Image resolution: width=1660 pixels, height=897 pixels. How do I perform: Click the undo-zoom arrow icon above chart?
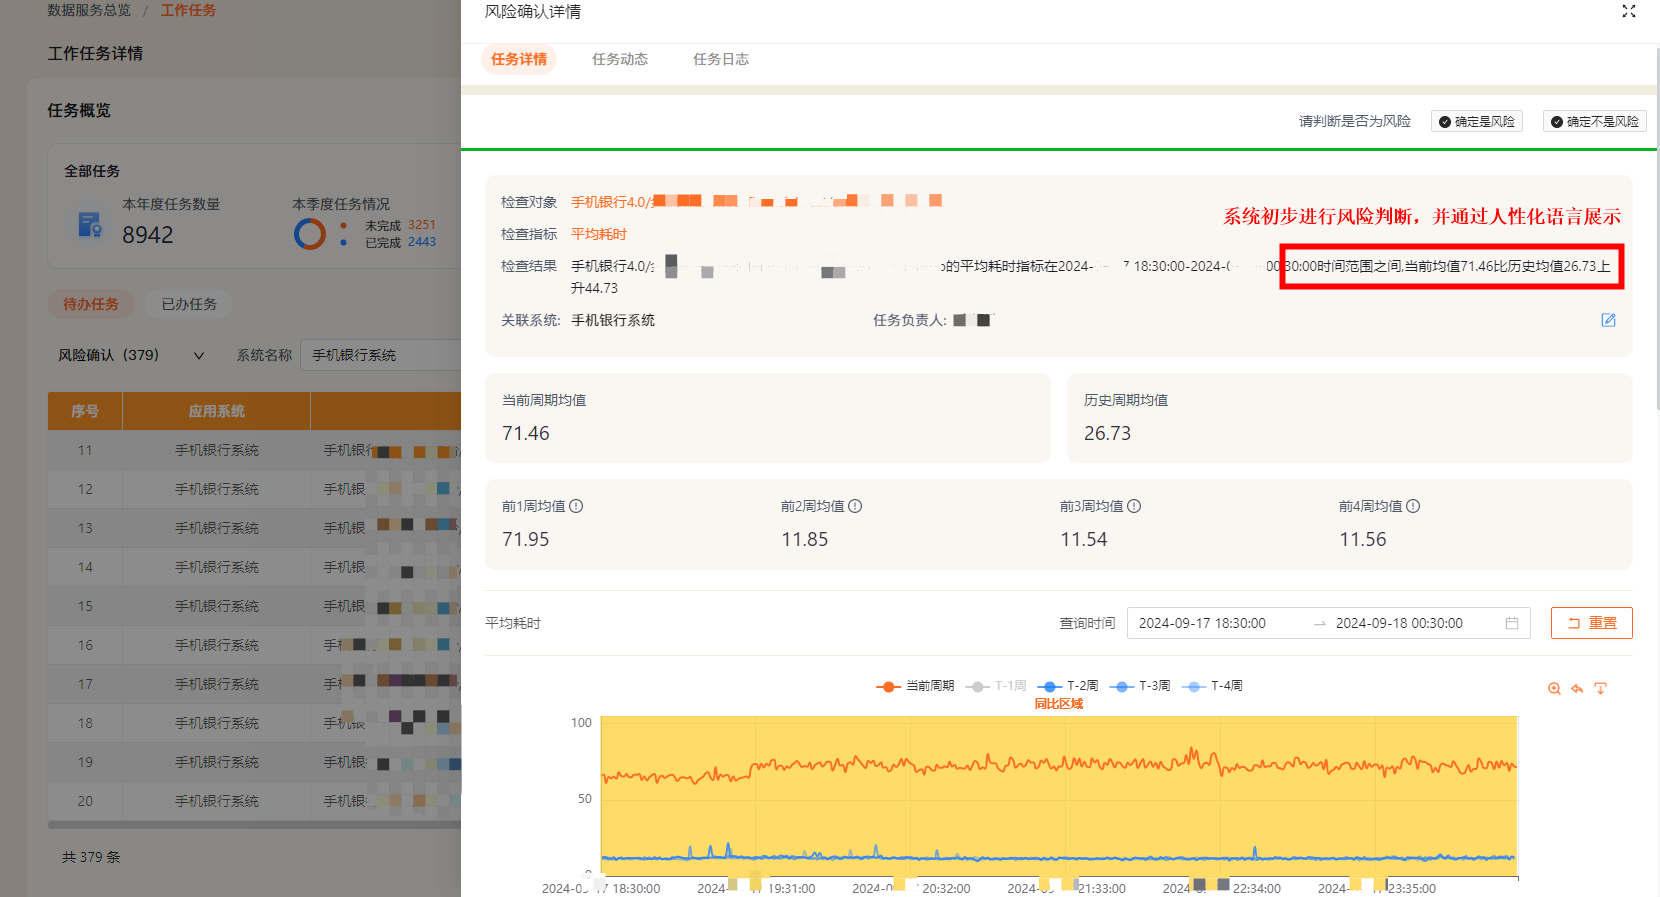(x=1577, y=689)
